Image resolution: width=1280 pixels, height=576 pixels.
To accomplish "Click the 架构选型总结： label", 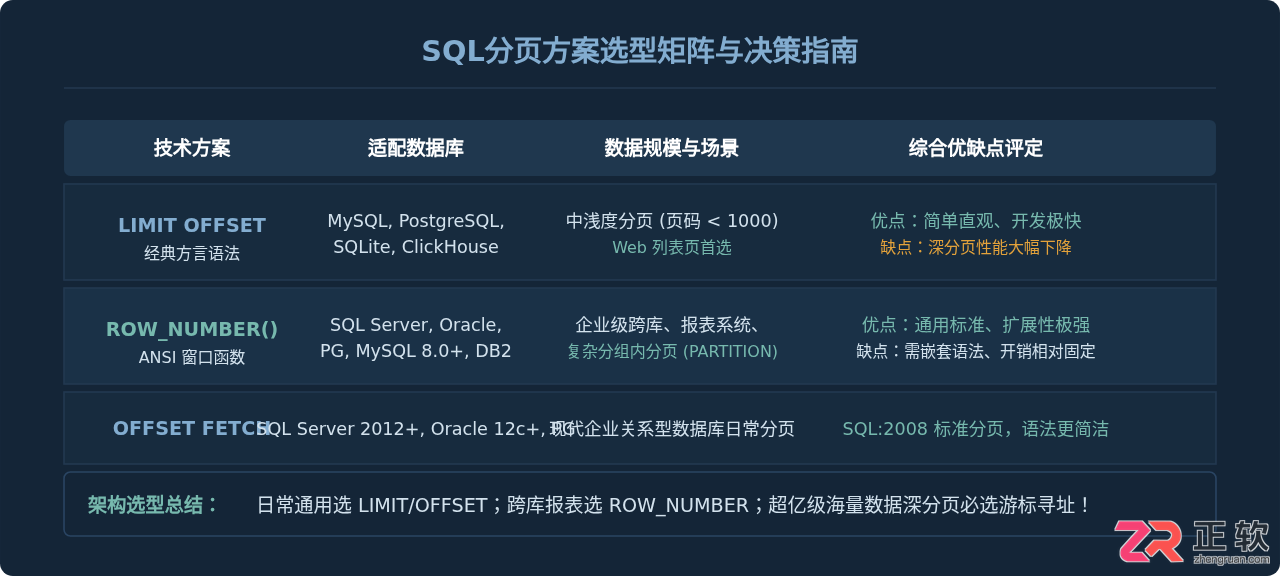I will tap(154, 505).
